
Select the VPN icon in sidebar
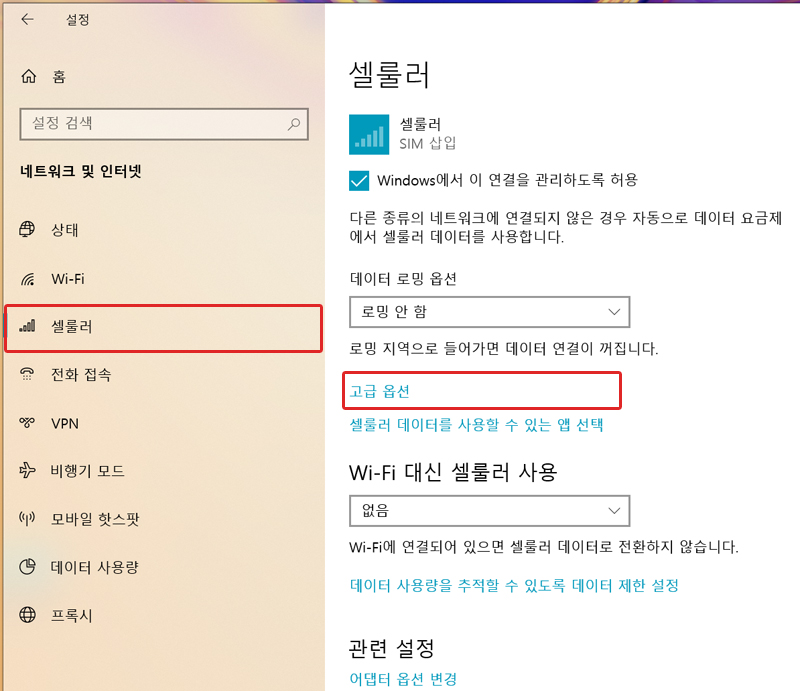tap(26, 423)
